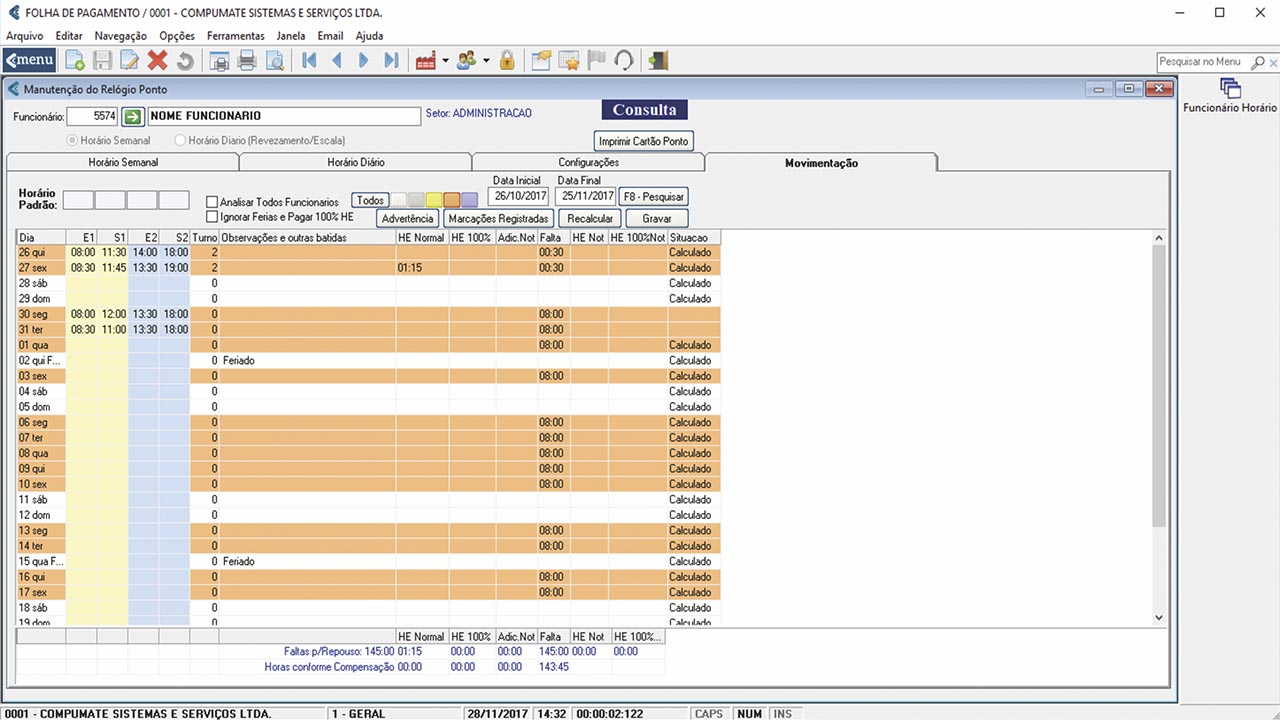Enable Analisar Todos Funcionarios checkbox
This screenshot has width=1280, height=720.
(x=212, y=202)
